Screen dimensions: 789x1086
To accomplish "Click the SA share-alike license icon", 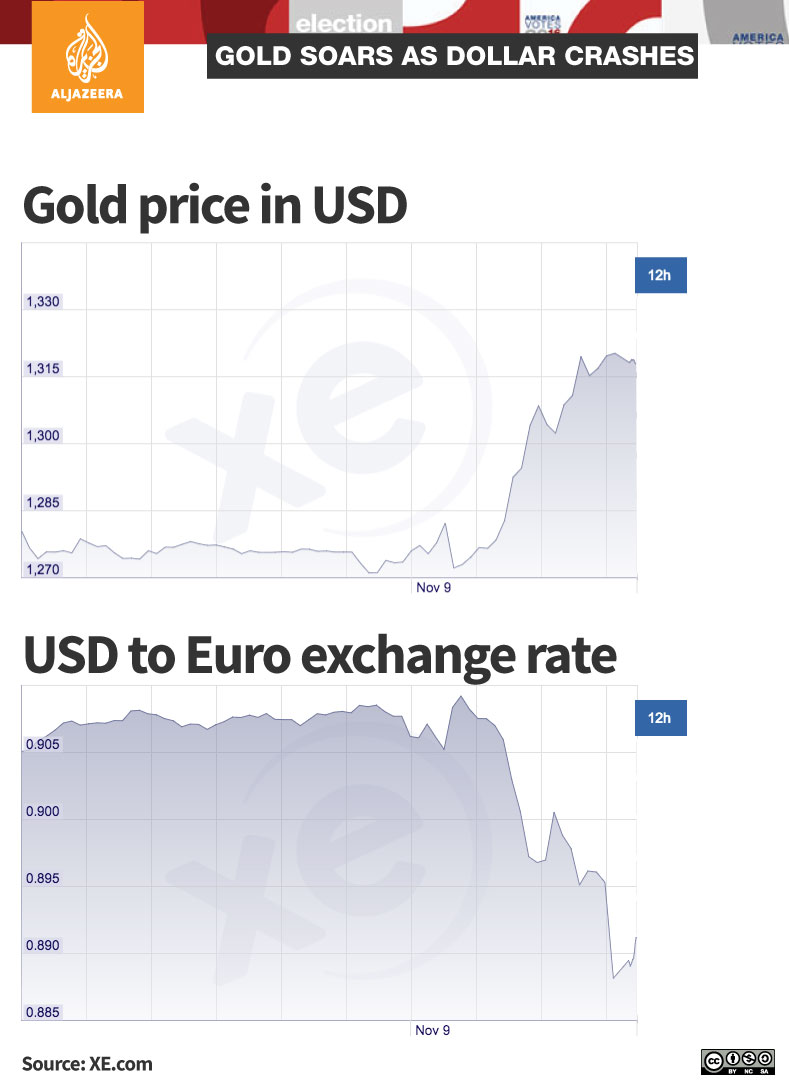I will pos(765,1056).
